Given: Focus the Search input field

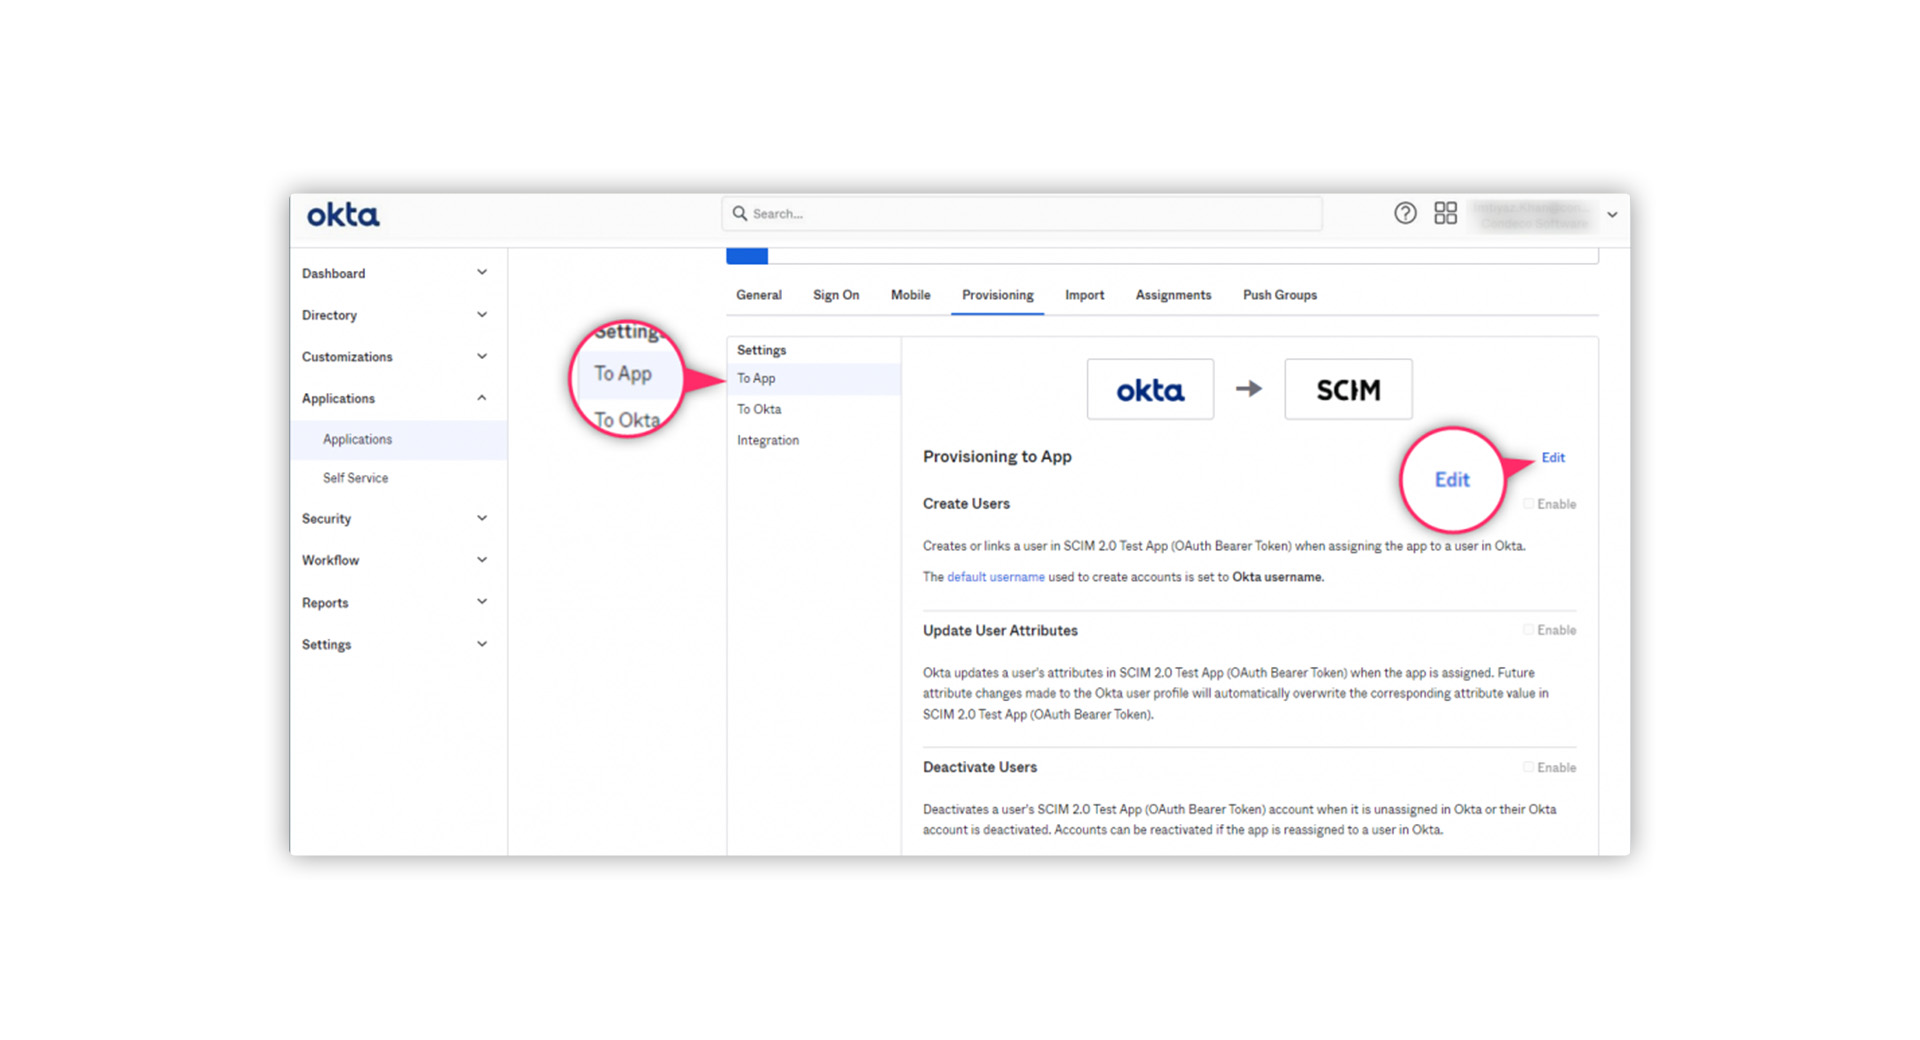Looking at the screenshot, I should (1022, 213).
